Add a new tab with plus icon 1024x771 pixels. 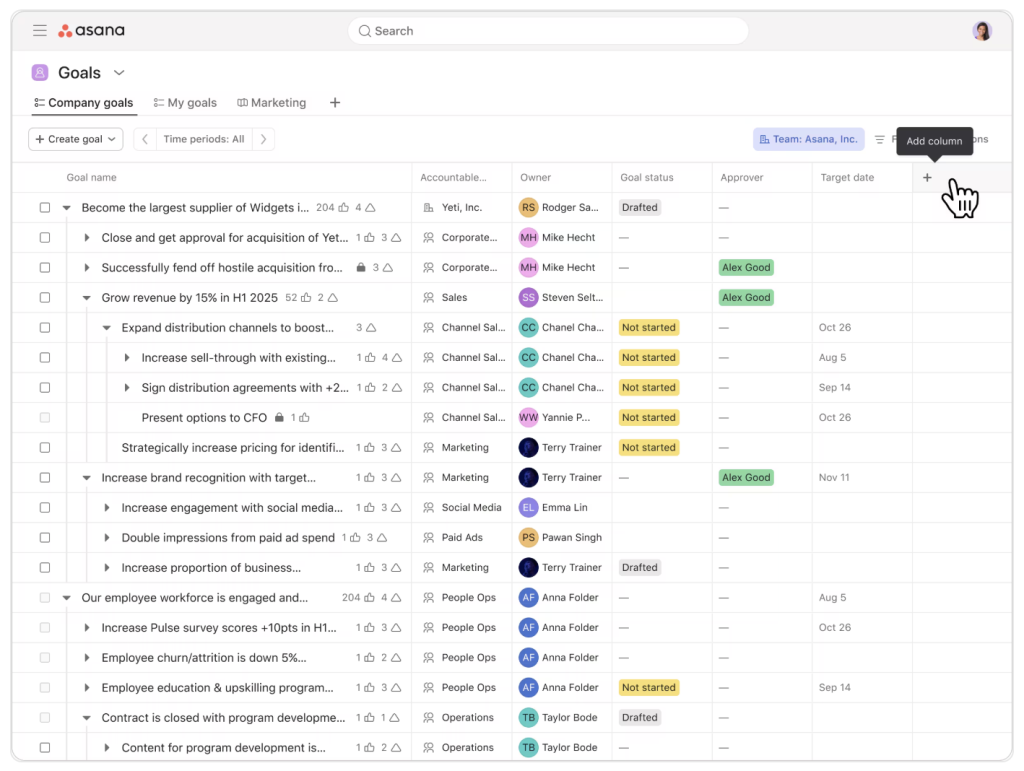[x=335, y=103]
